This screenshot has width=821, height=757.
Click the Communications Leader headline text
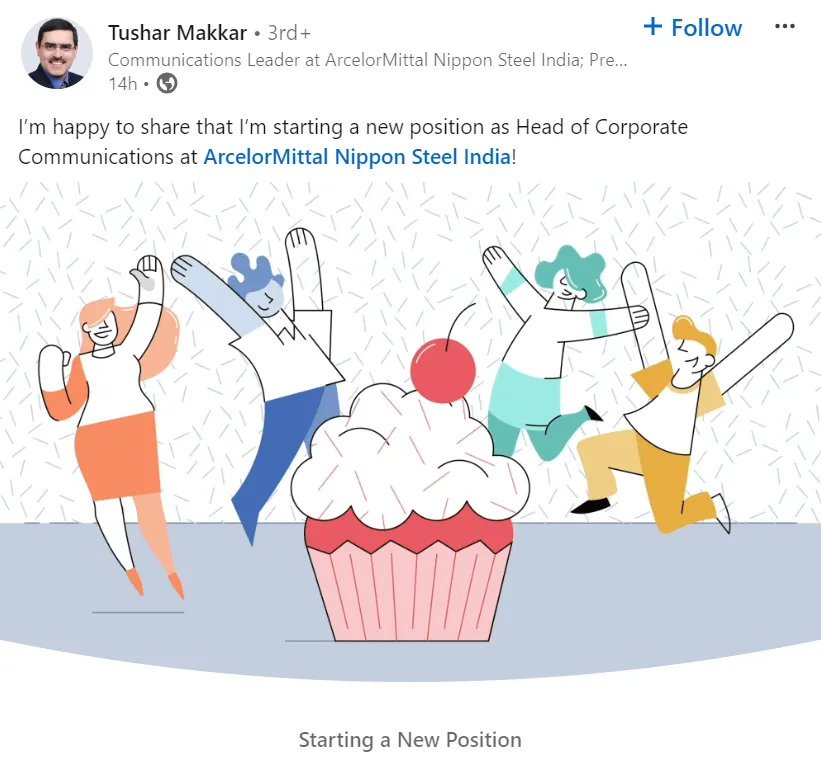point(368,60)
